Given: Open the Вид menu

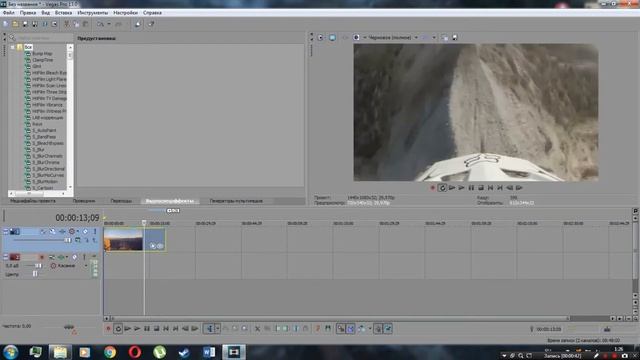Looking at the screenshot, I should click(x=45, y=13).
